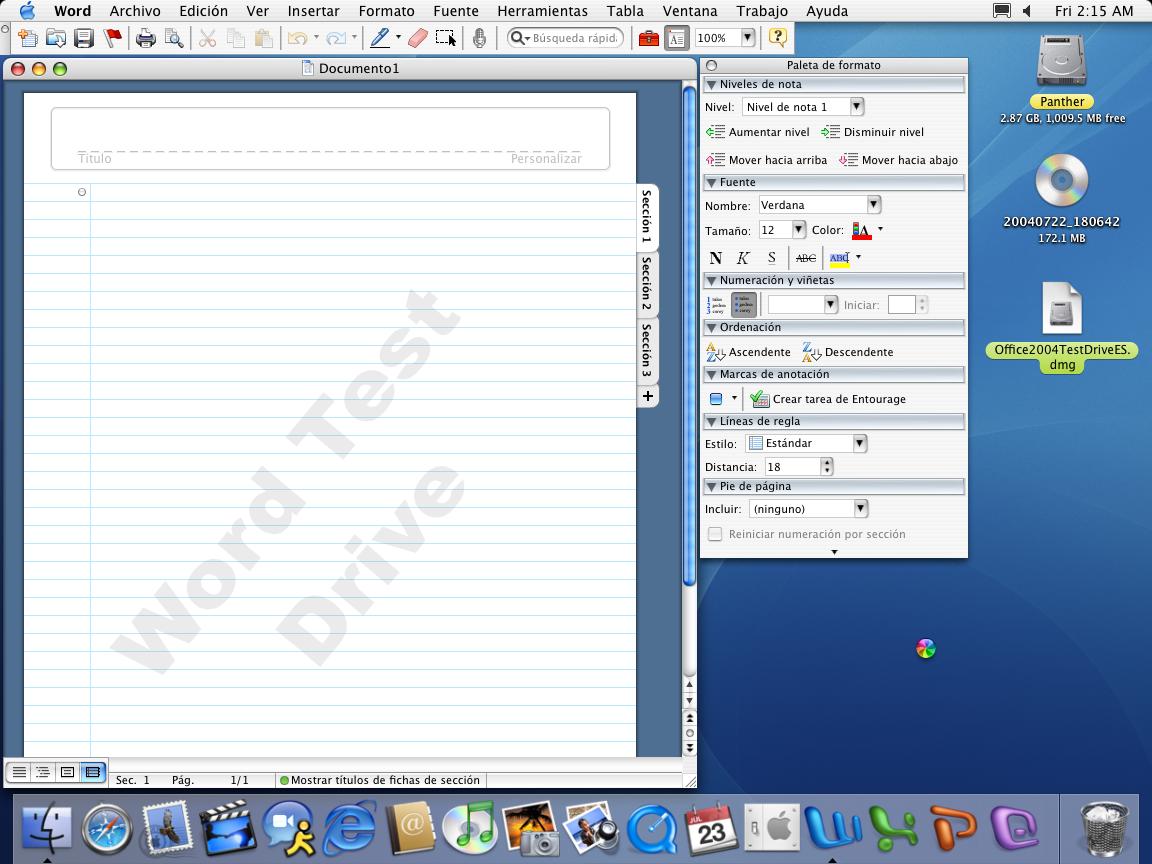Image resolution: width=1152 pixels, height=864 pixels.
Task: Open the Nivel de nota dropdown
Action: 856,107
